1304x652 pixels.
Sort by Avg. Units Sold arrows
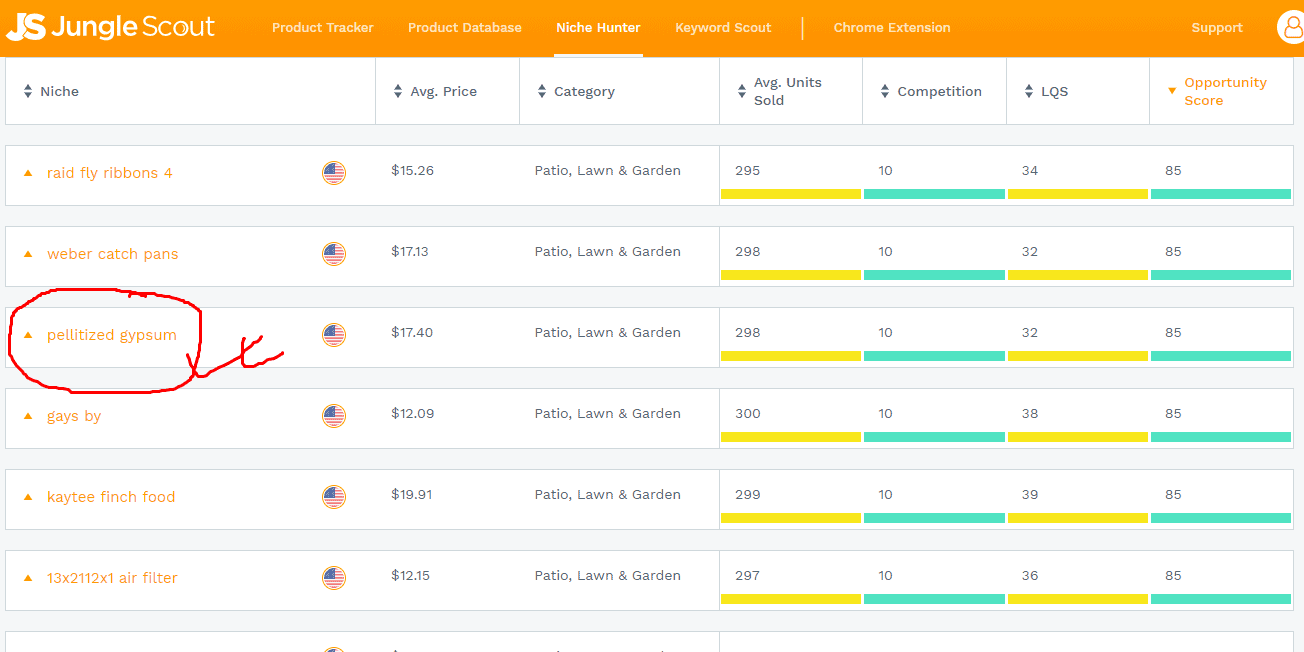click(x=742, y=91)
